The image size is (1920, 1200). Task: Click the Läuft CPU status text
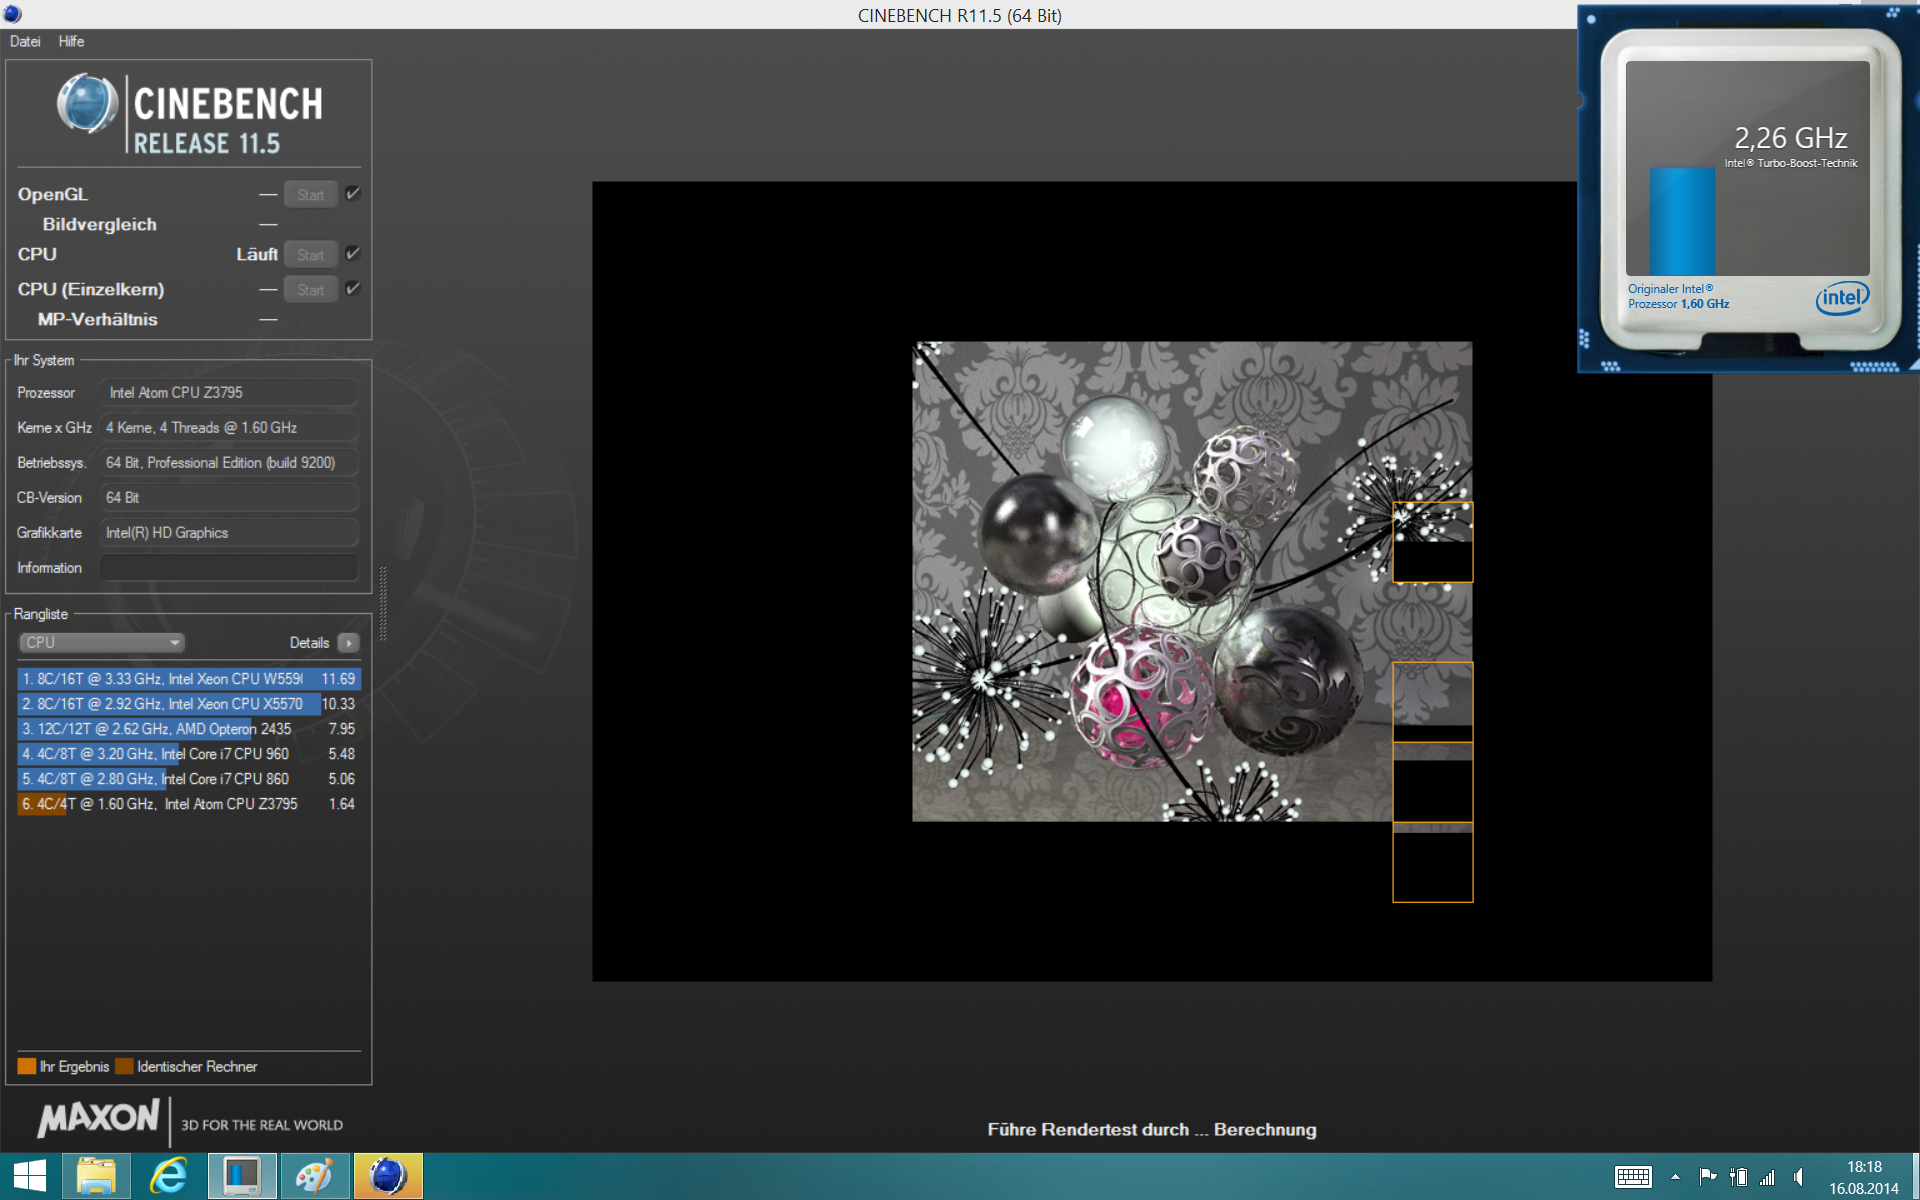pos(257,254)
